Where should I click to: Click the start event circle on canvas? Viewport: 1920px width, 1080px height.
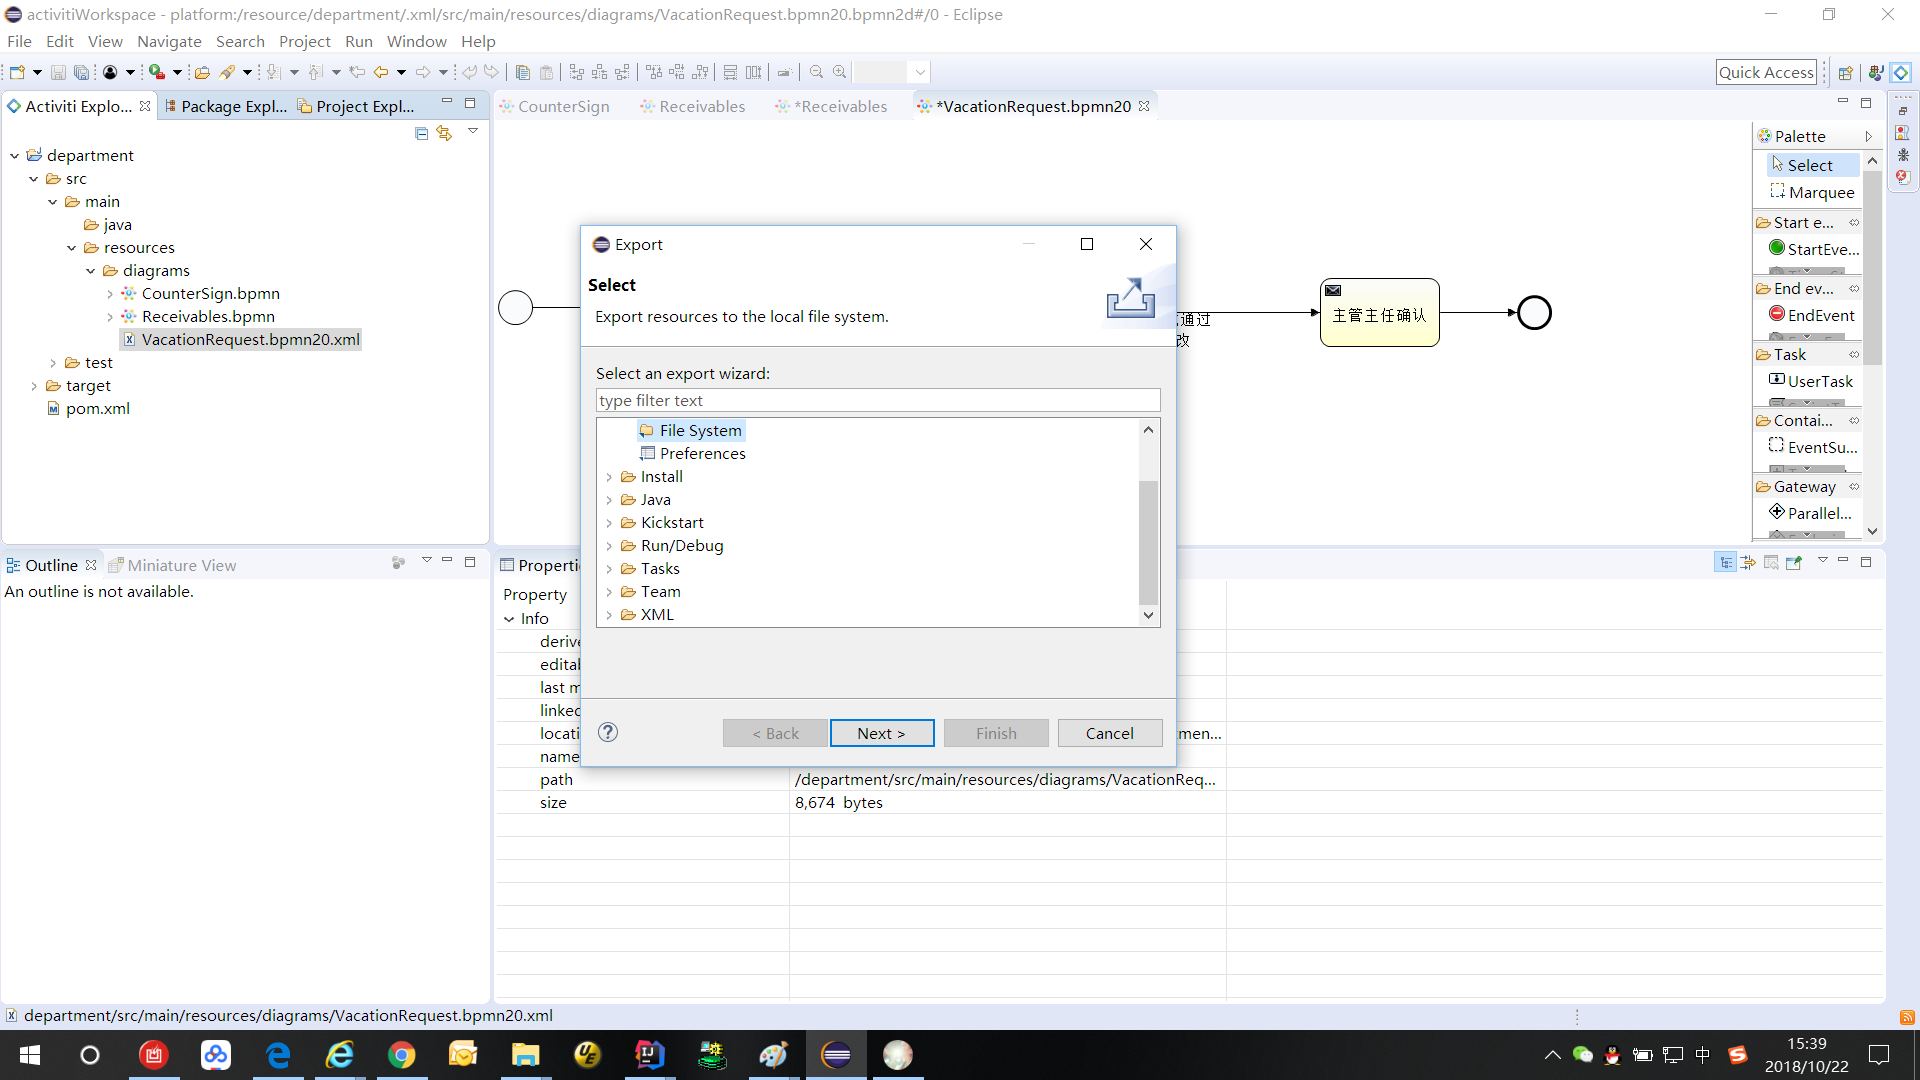[515, 307]
